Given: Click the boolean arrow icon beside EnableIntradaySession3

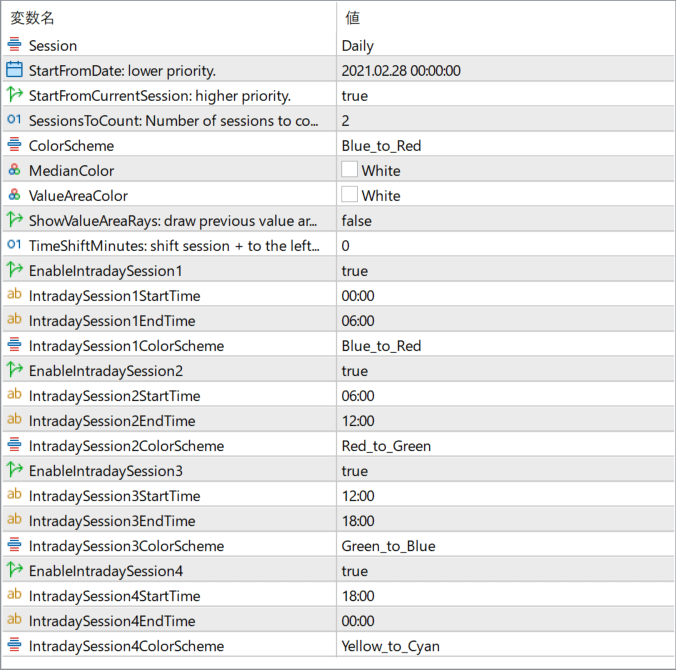Looking at the screenshot, I should click(14, 470).
